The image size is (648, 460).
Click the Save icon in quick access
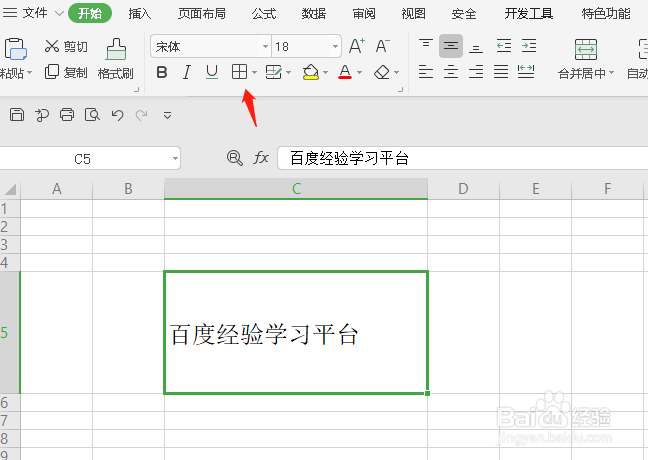(x=17, y=114)
